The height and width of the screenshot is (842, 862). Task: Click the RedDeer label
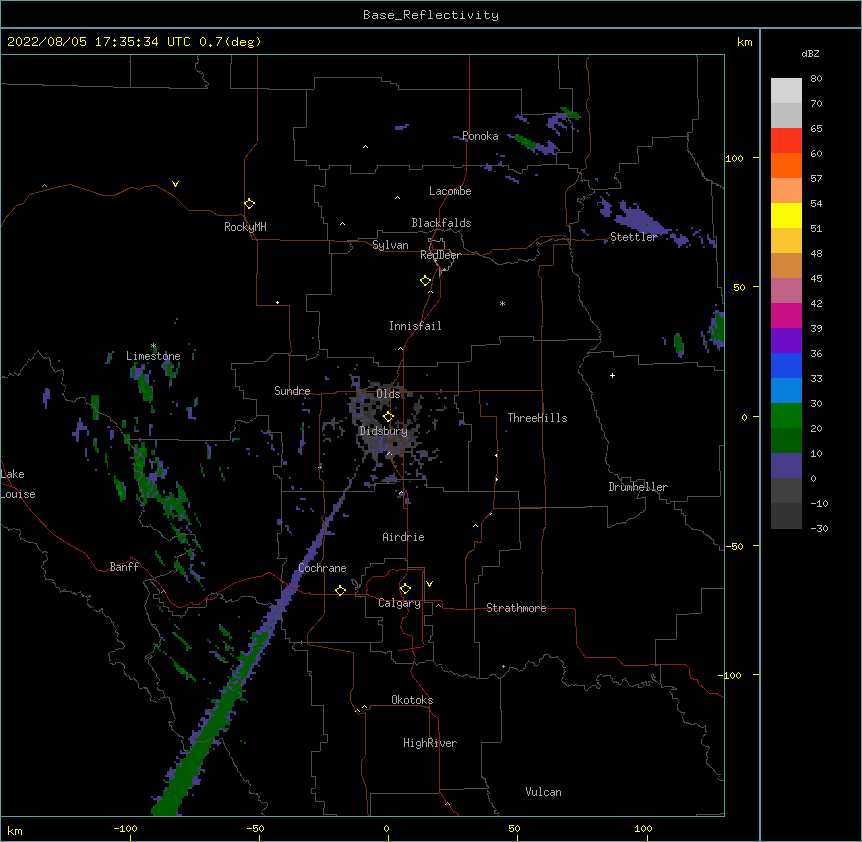[440, 255]
